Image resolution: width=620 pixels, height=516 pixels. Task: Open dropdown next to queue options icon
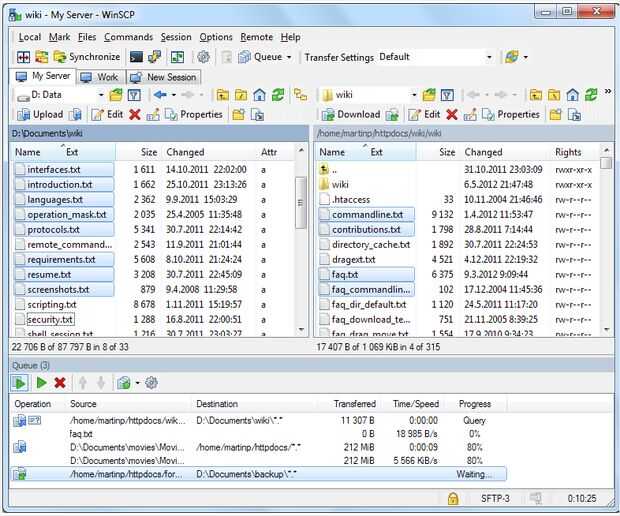[137, 383]
